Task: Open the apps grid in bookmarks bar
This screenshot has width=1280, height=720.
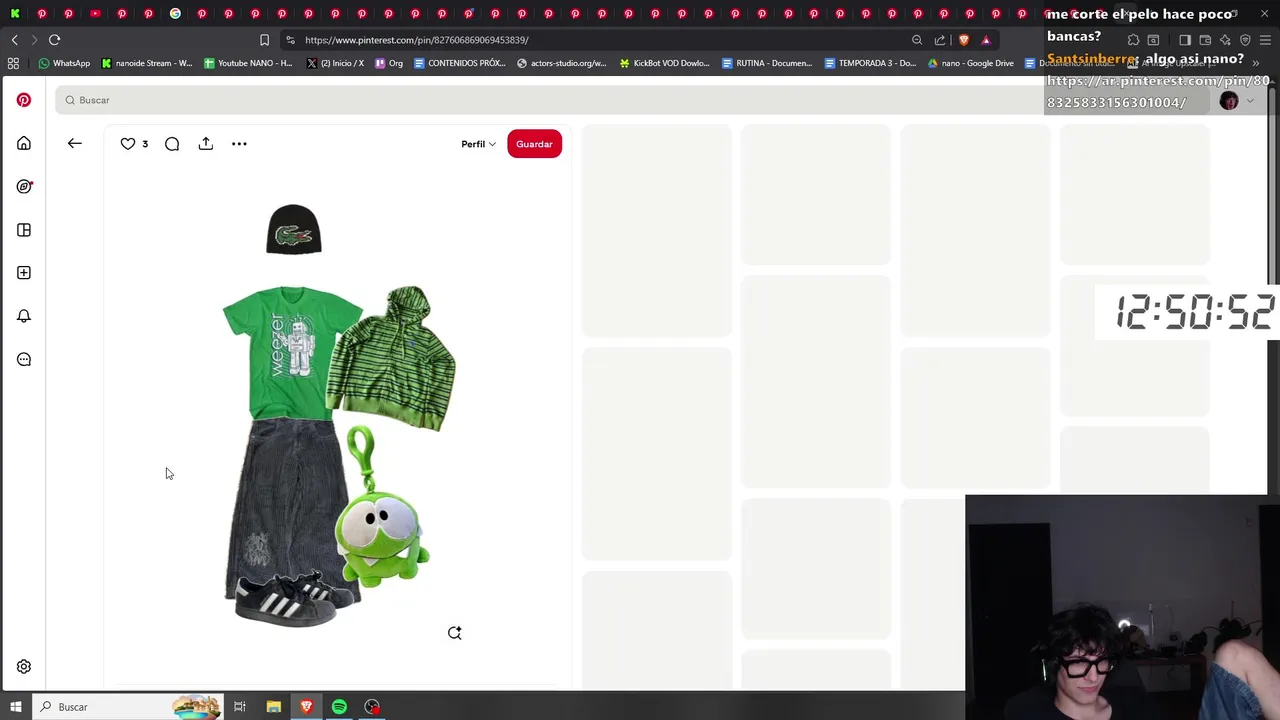Action: tap(13, 63)
